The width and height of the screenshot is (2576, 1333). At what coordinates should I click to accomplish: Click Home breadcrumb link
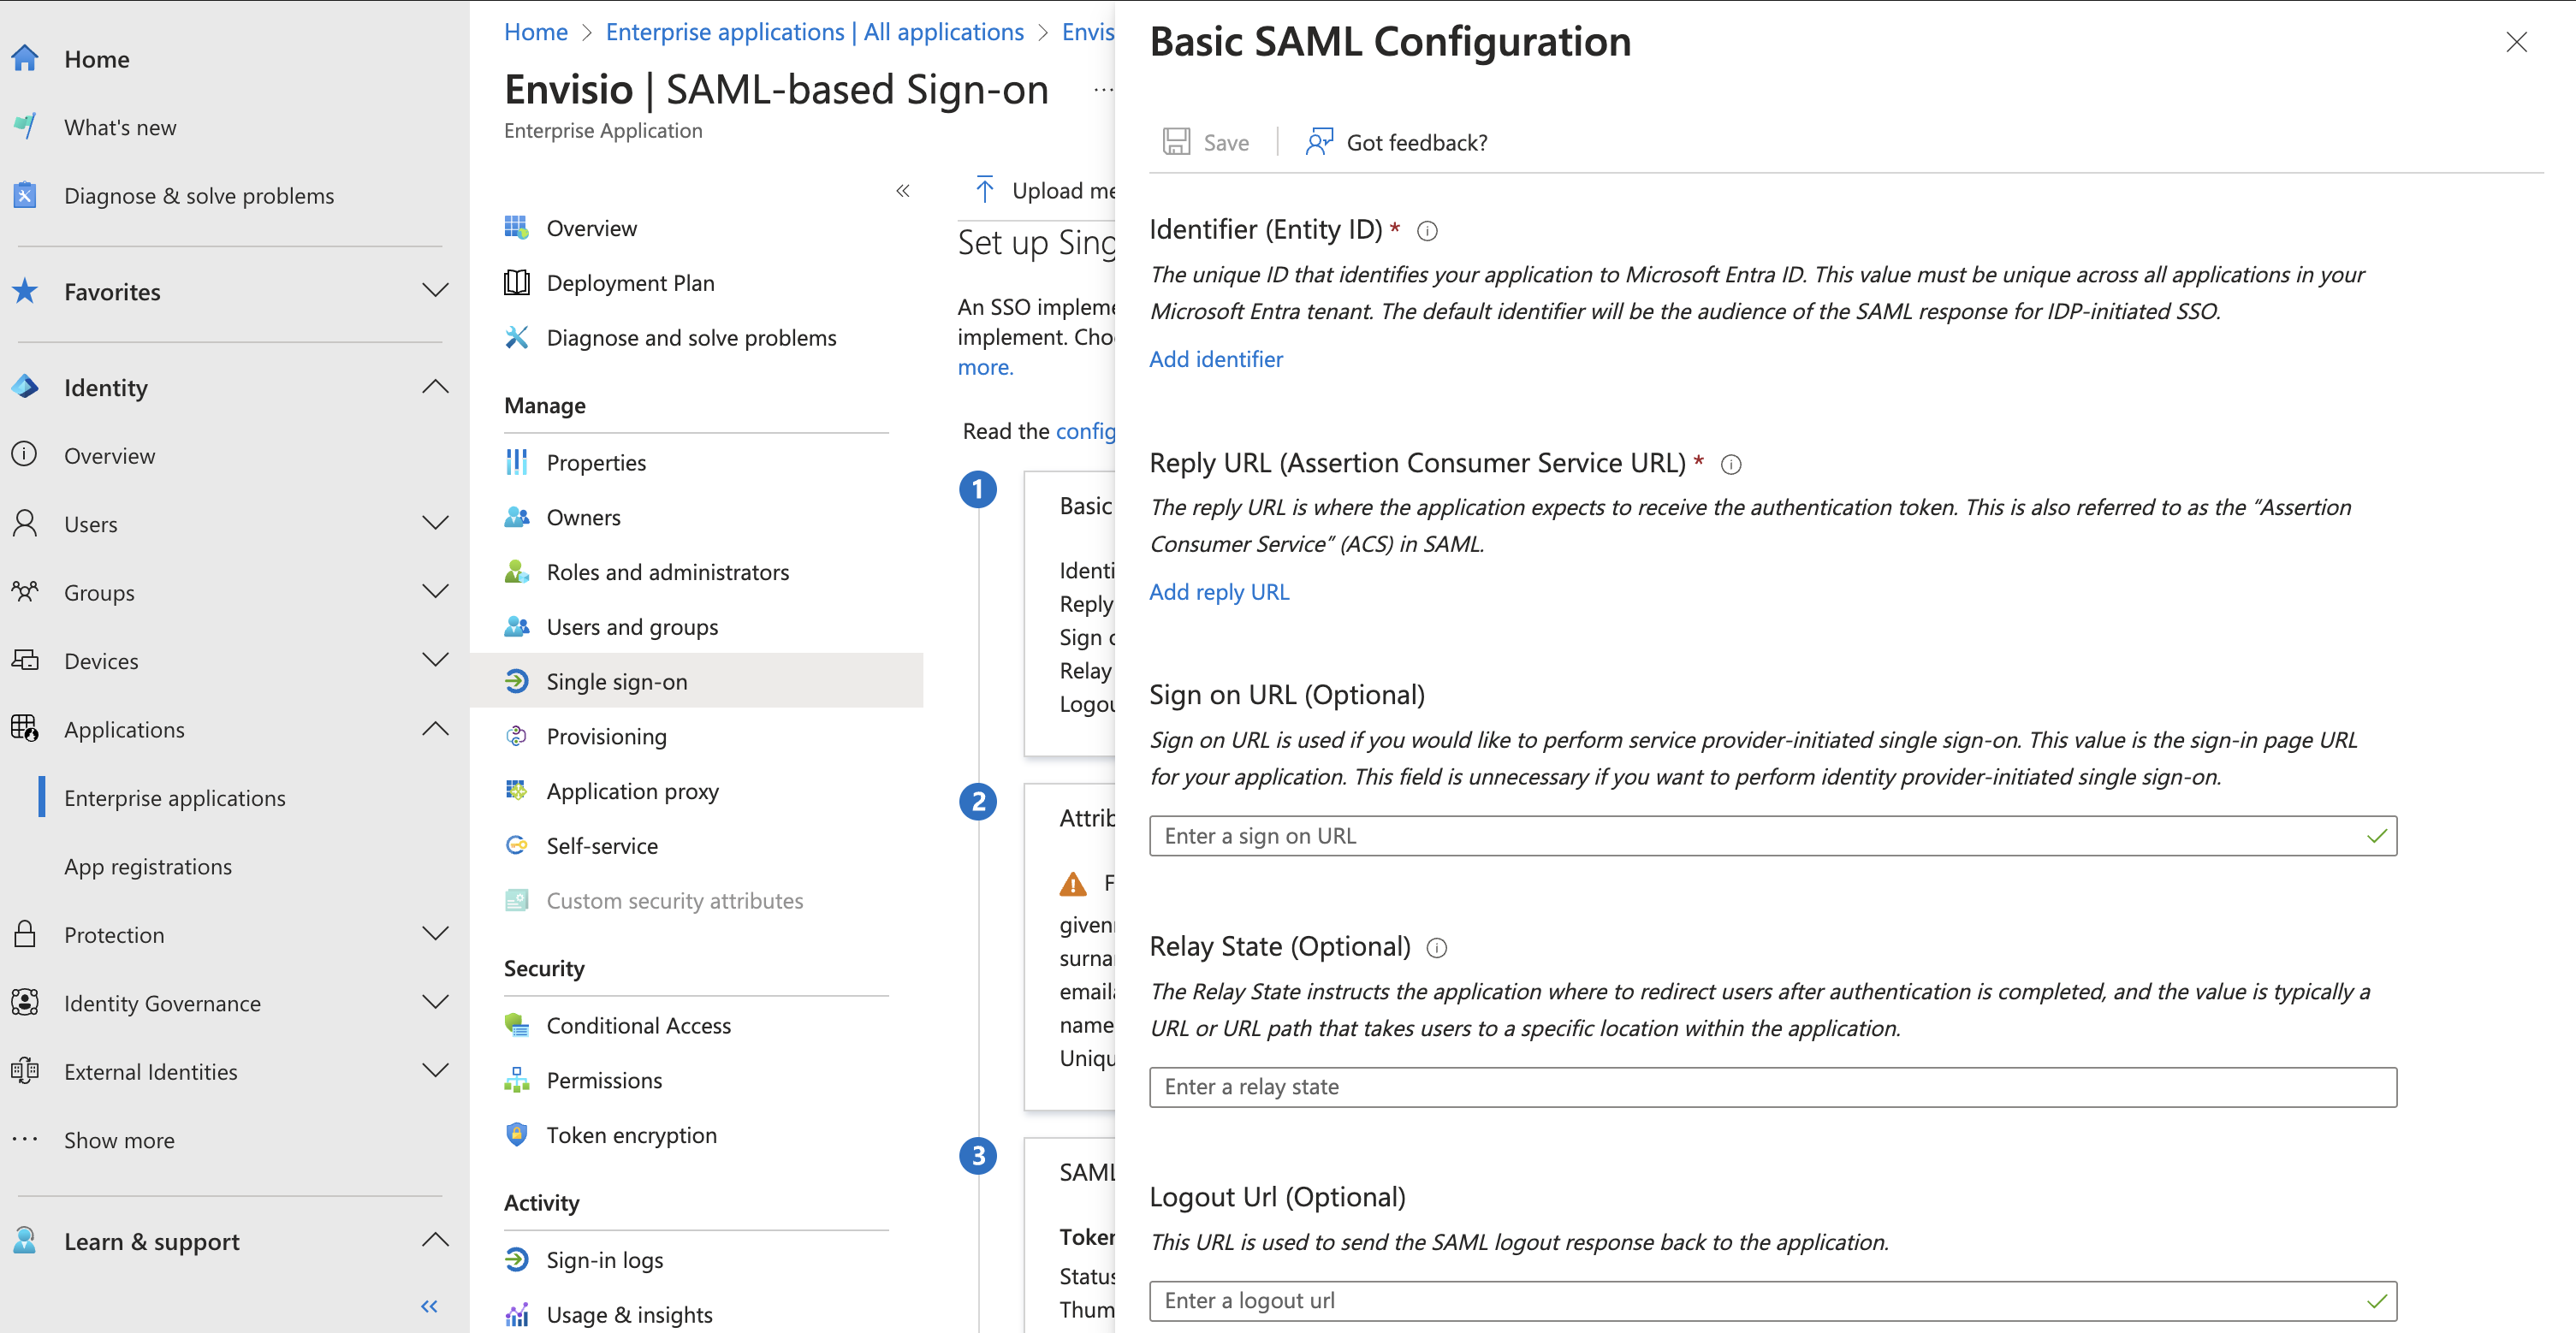coord(536,32)
